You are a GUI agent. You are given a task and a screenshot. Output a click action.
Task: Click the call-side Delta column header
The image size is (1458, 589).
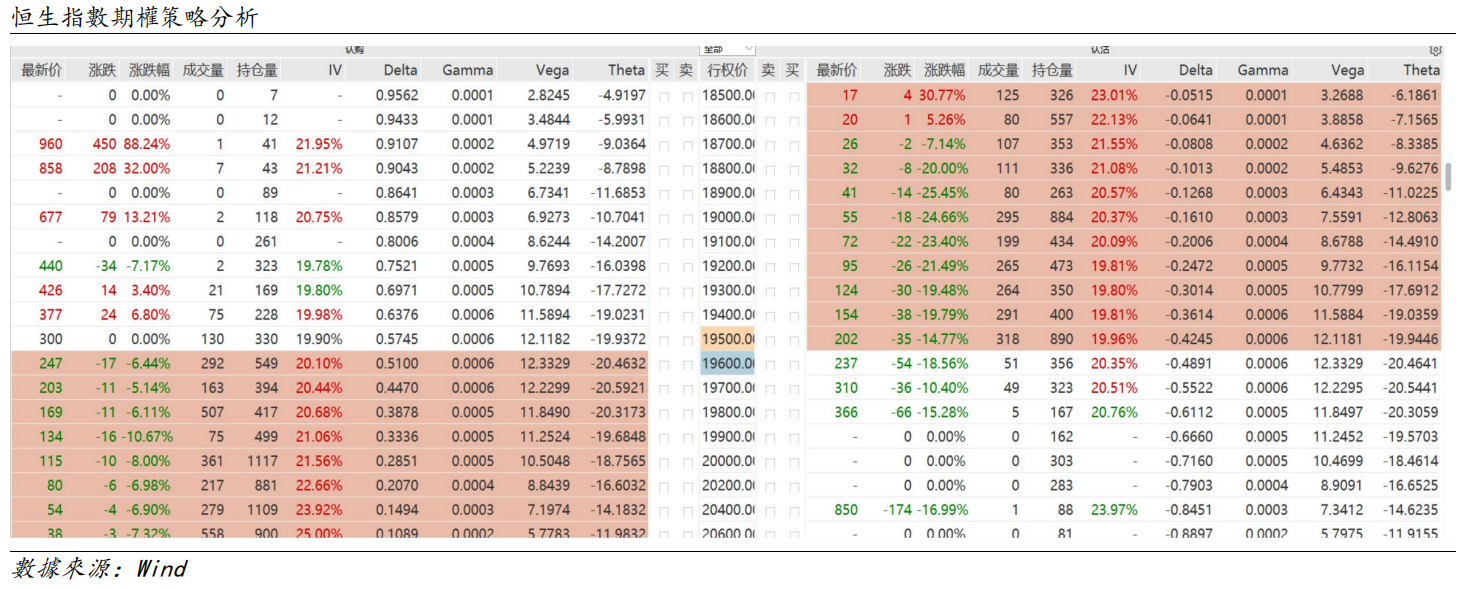click(x=400, y=70)
